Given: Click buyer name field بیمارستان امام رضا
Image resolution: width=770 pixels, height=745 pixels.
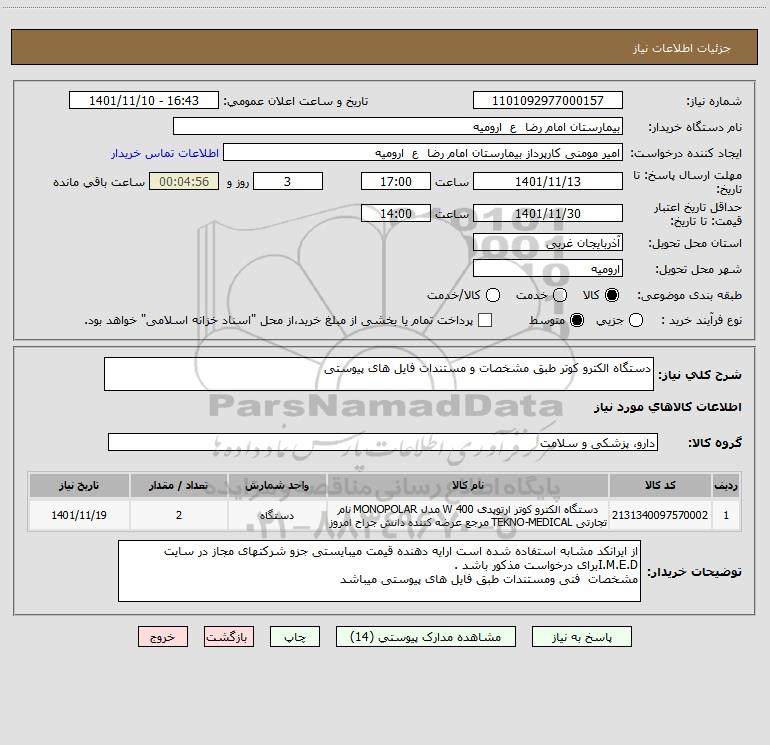Looking at the screenshot, I should click(x=398, y=126).
